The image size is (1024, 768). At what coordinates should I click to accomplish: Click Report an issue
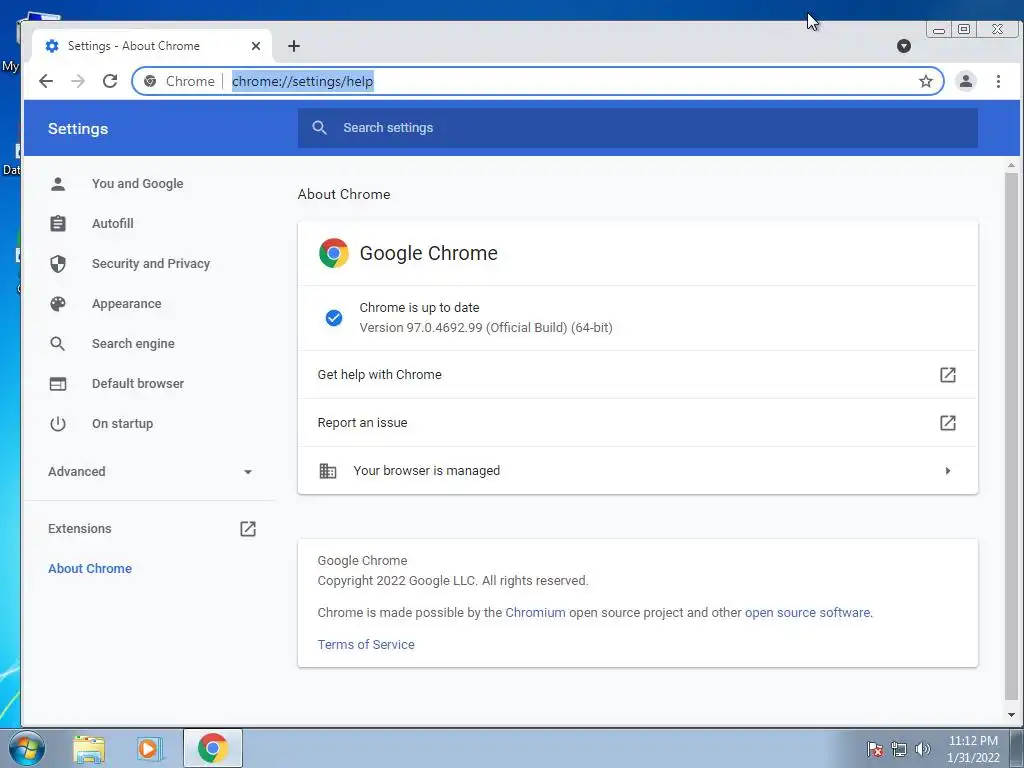[x=637, y=423]
